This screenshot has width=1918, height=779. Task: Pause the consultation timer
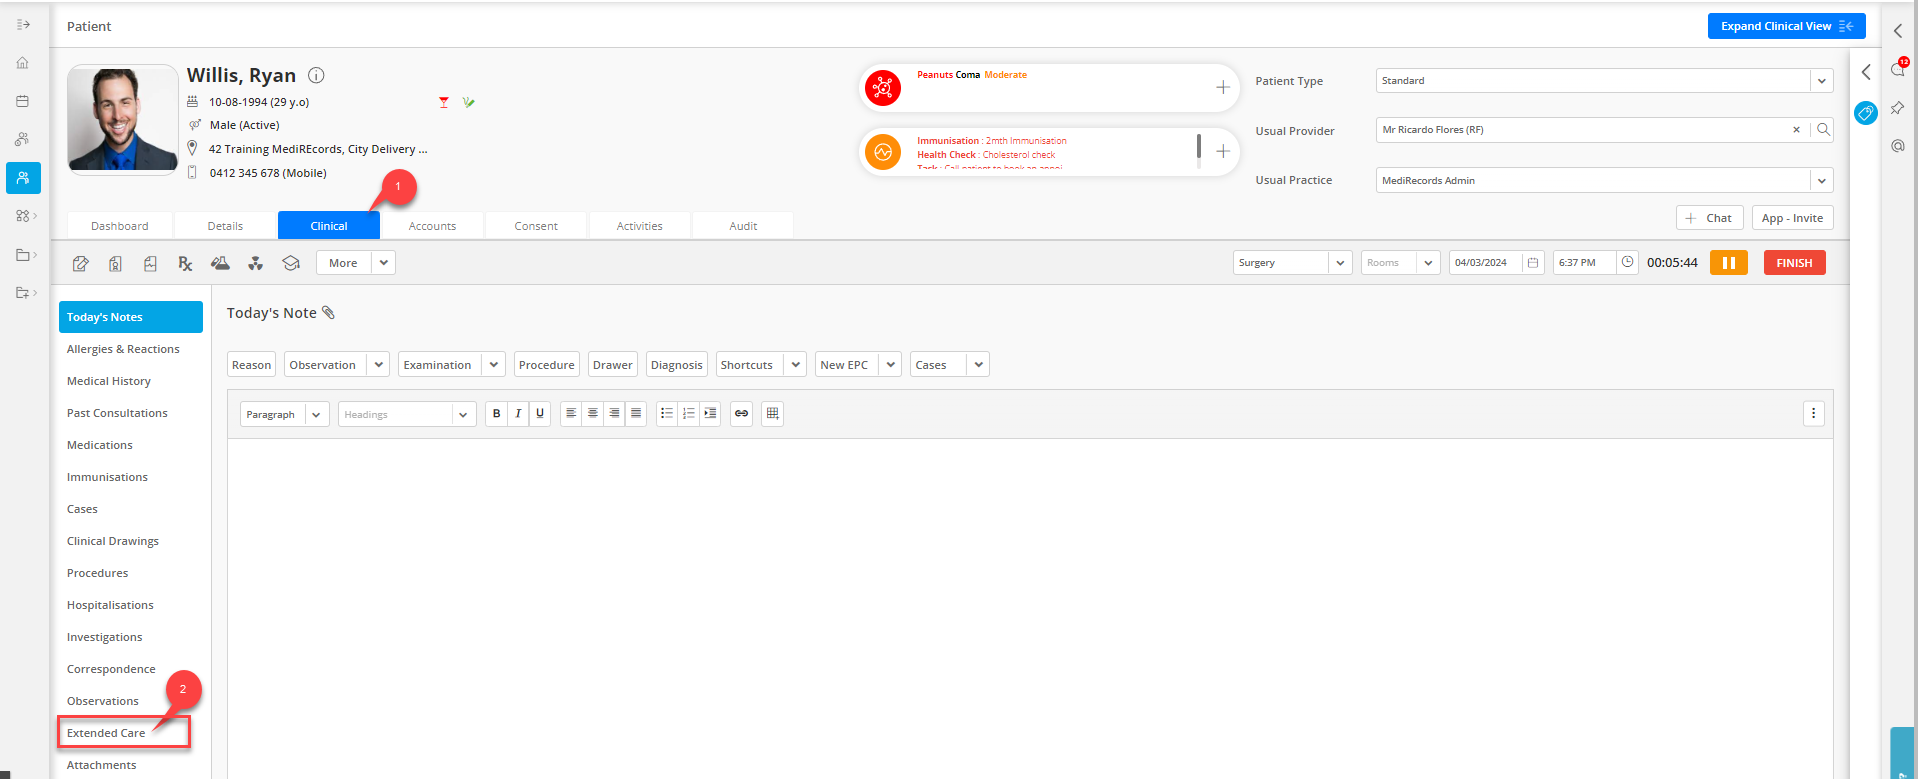coord(1728,263)
